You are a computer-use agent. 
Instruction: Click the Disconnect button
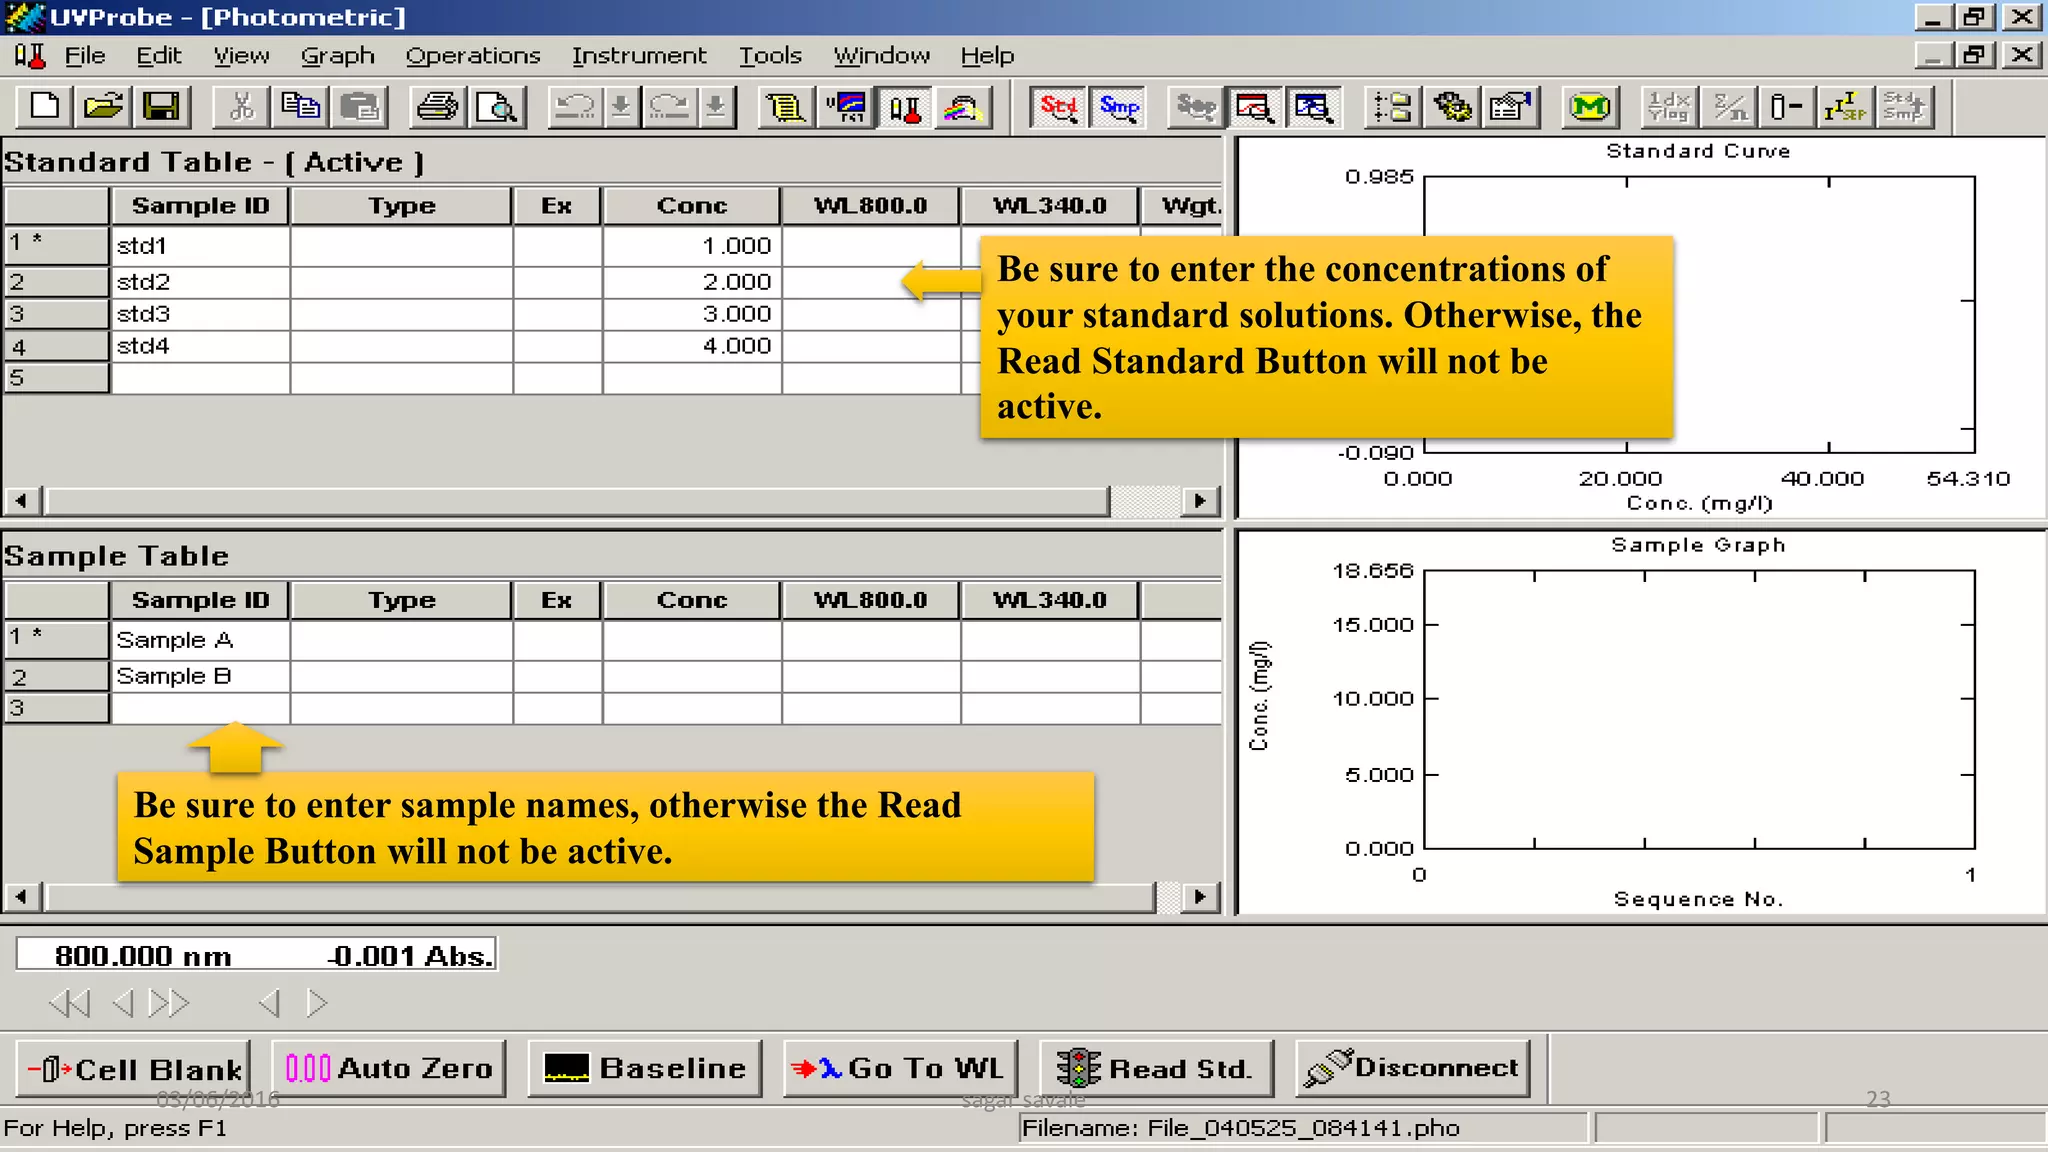[x=1413, y=1069]
